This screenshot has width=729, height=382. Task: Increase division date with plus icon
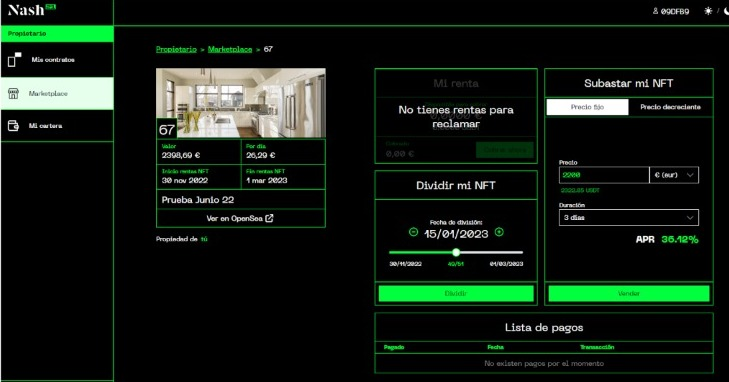pyautogui.click(x=499, y=232)
